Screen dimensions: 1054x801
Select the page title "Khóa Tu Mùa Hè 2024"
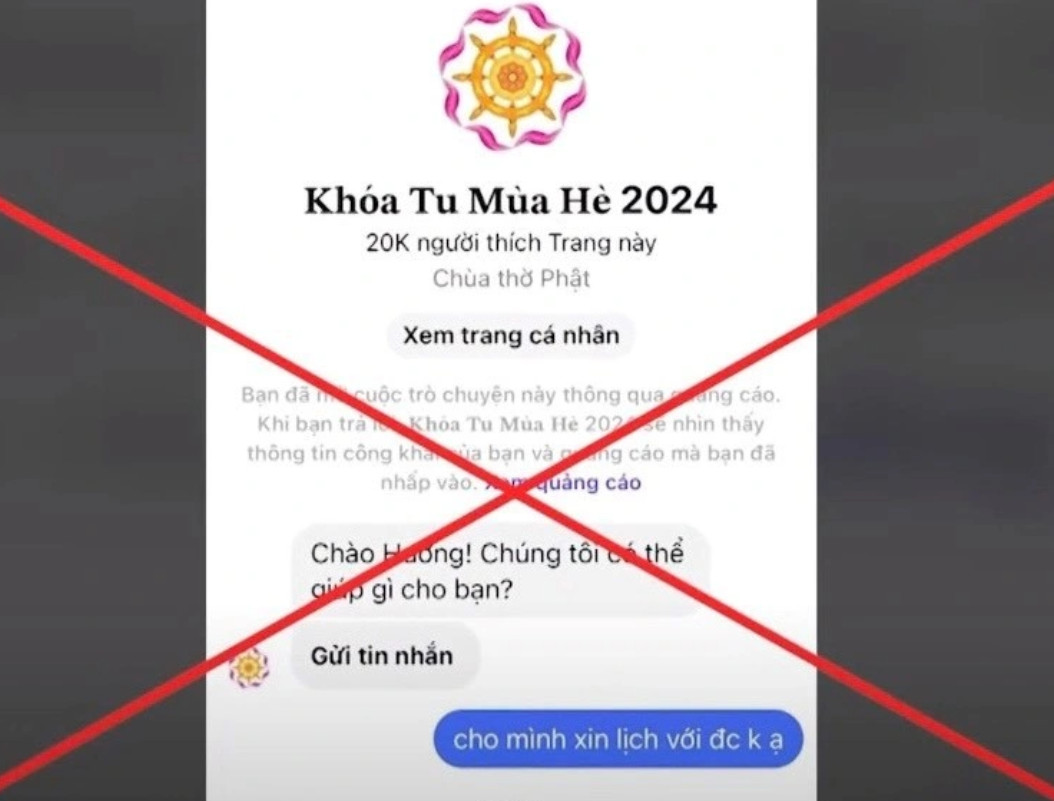click(511, 200)
